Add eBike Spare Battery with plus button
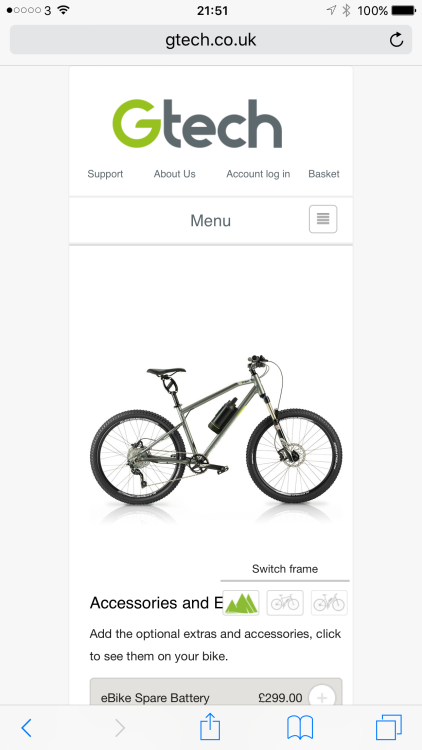Image resolution: width=422 pixels, height=750 pixels. [x=322, y=698]
